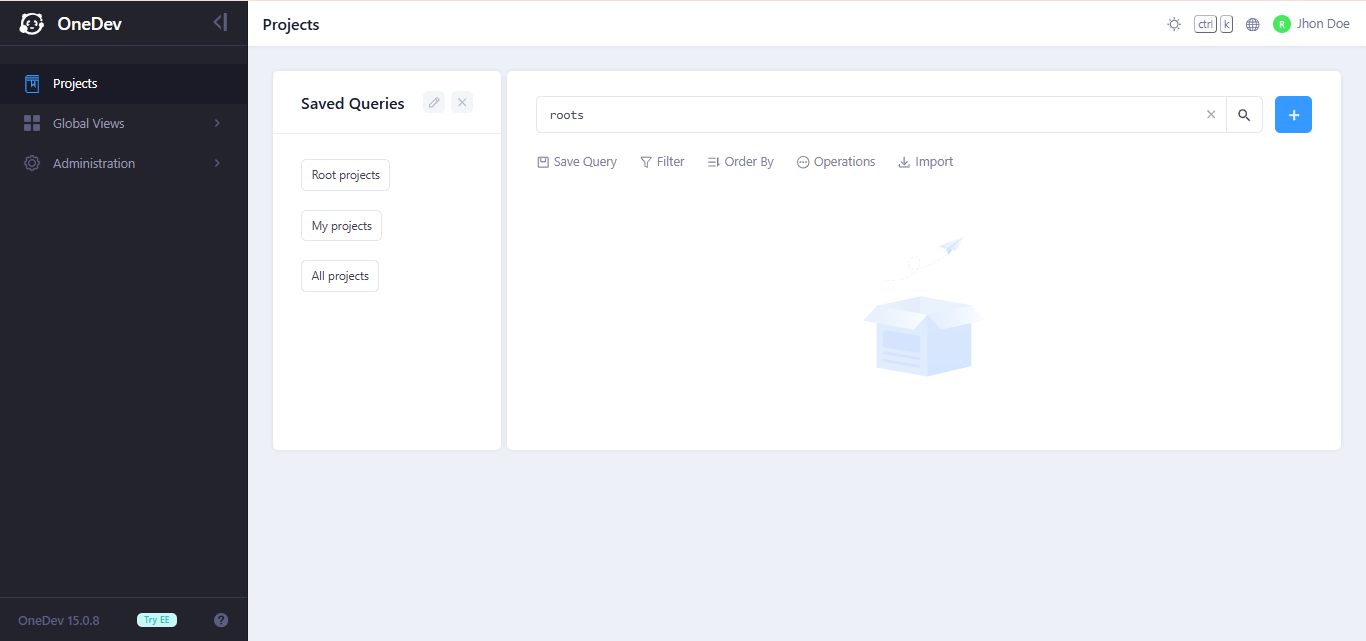The height and width of the screenshot is (641, 1366).
Task: Collapse the sidebar with the arrow icon
Action: pos(220,23)
